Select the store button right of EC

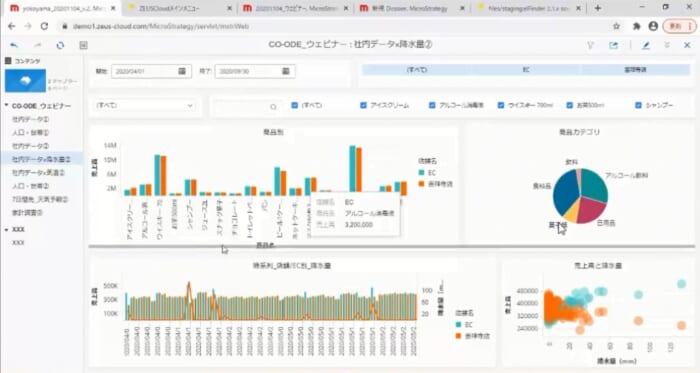click(635, 70)
